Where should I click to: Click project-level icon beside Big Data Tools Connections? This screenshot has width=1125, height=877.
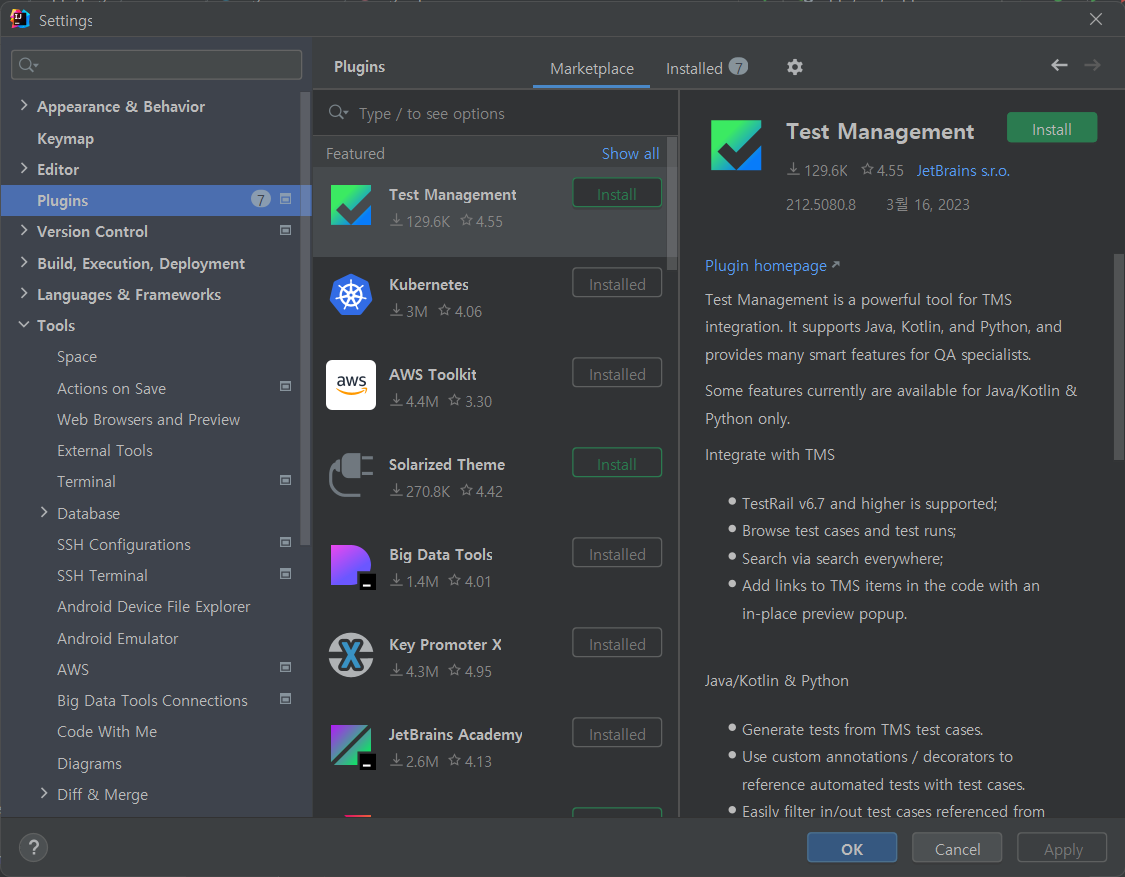[286, 699]
